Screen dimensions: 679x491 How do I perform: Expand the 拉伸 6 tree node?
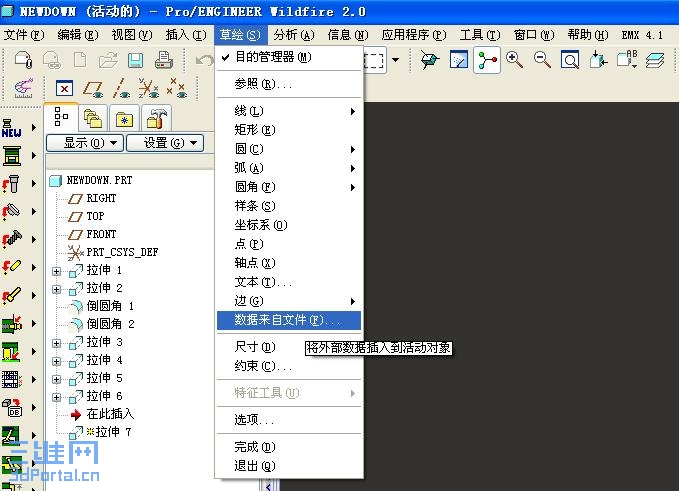(56, 397)
